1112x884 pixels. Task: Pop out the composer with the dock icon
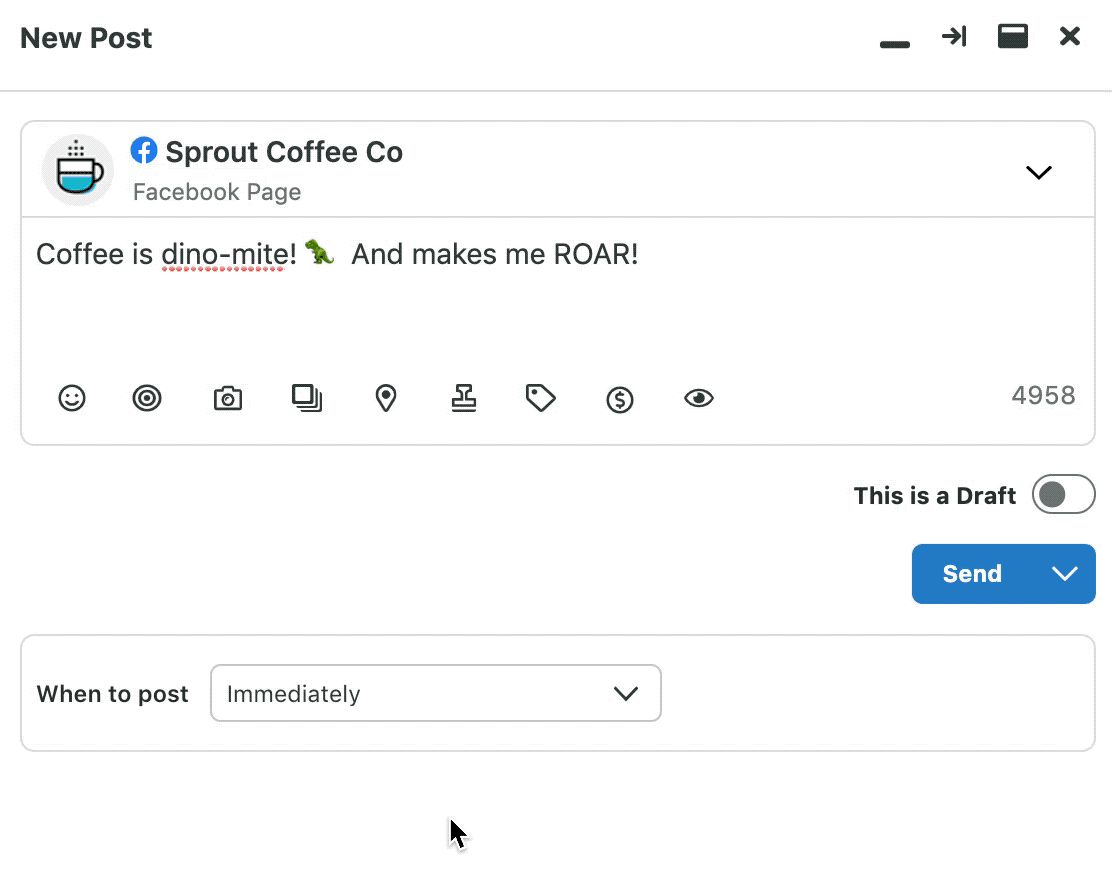(x=1013, y=36)
